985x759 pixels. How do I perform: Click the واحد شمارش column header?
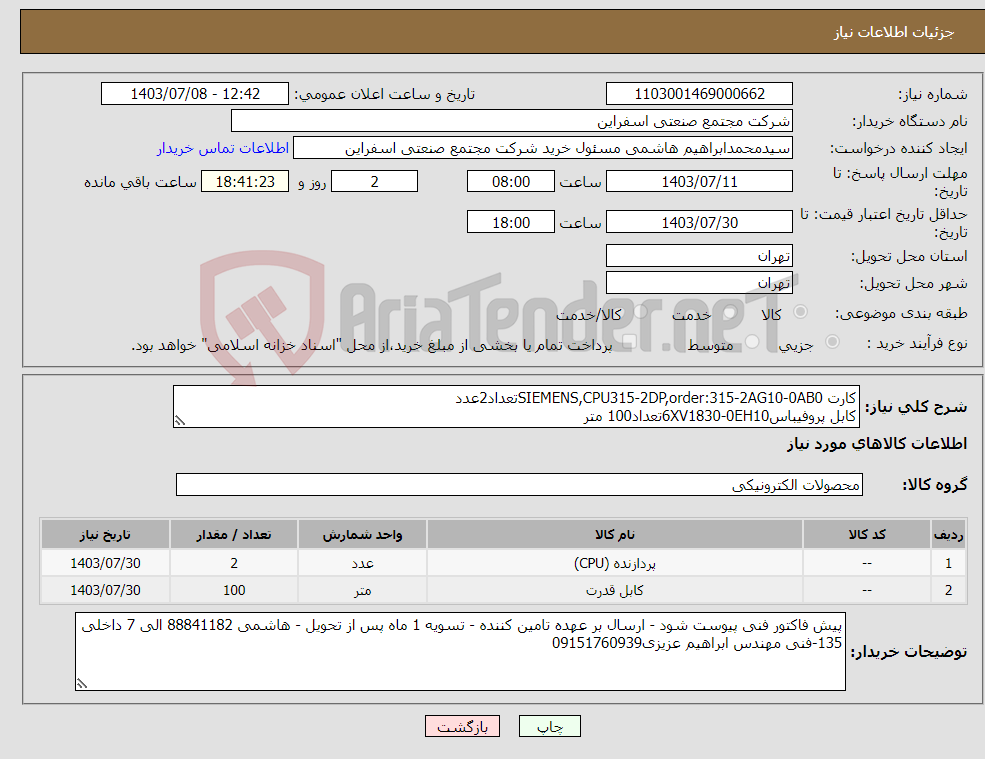[x=362, y=534]
